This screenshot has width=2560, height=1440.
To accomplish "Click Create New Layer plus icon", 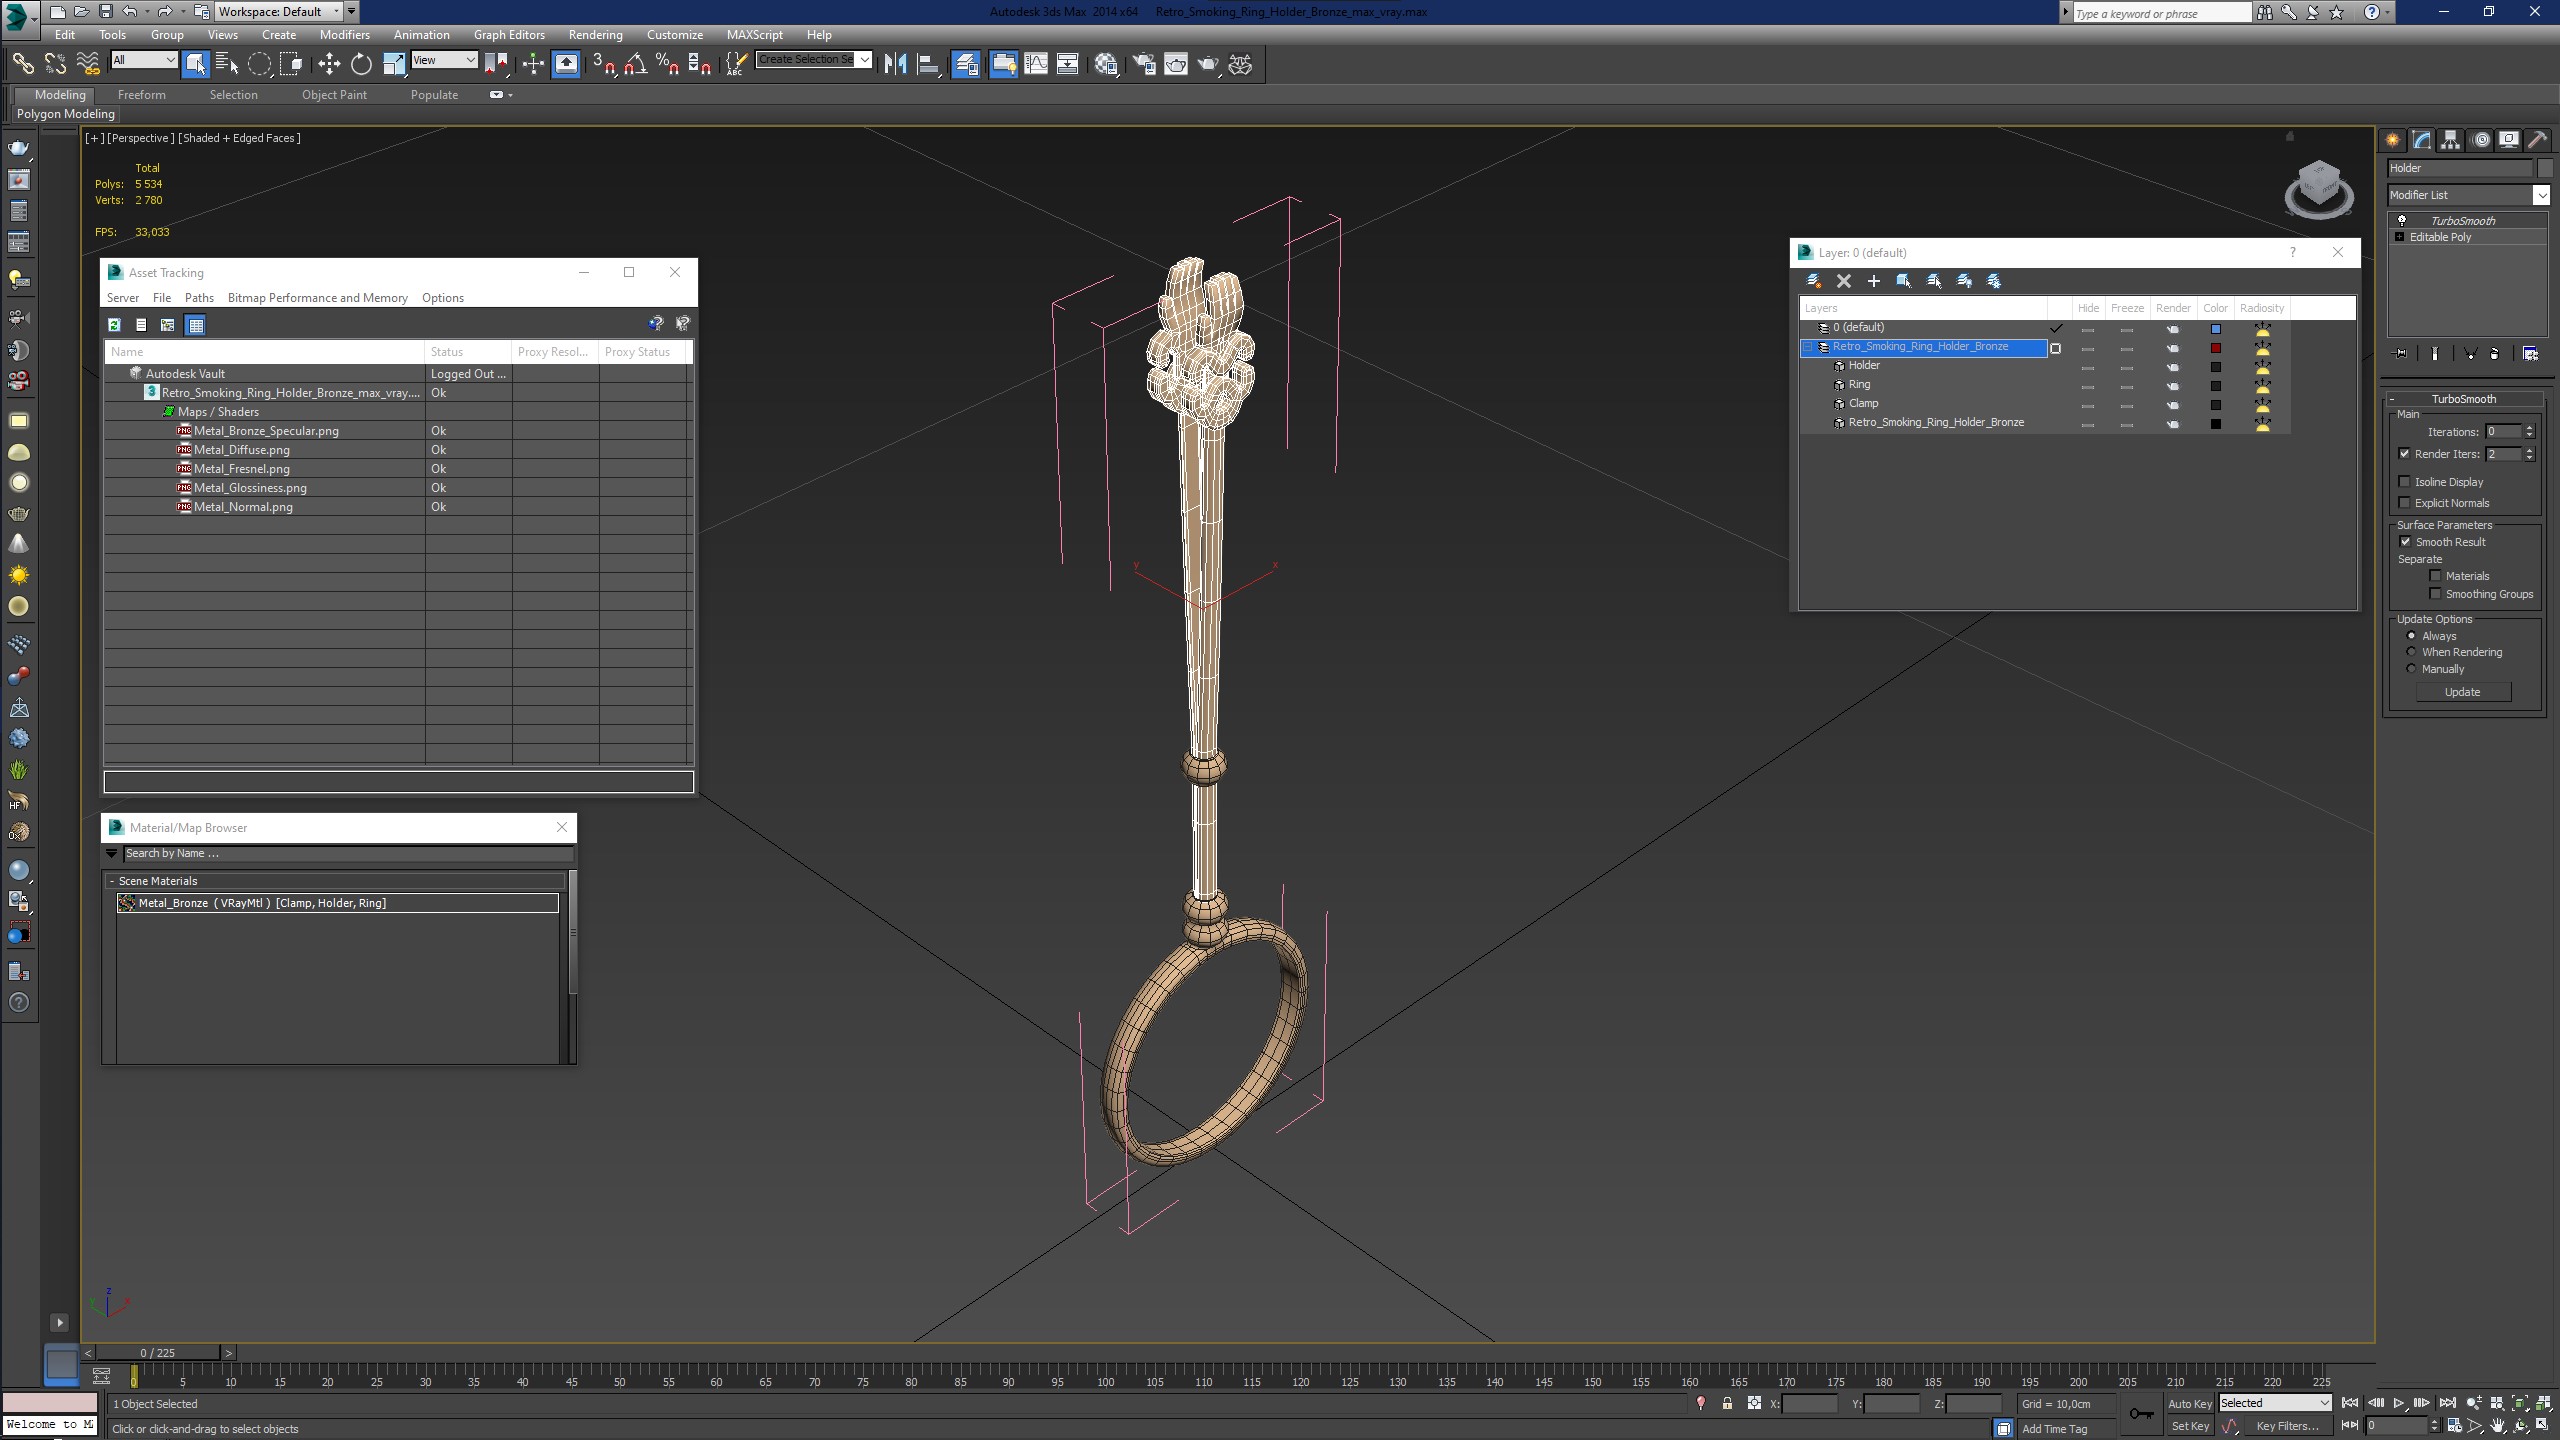I will 1873,281.
